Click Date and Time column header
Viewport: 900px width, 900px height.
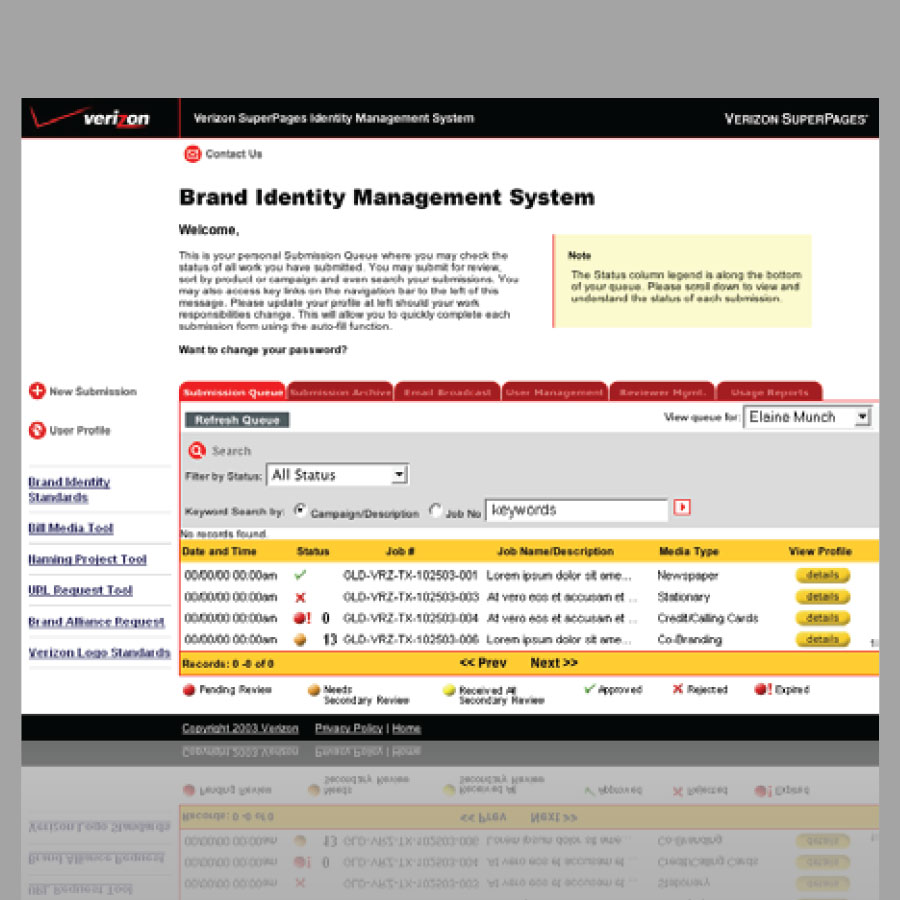pyautogui.click(x=219, y=551)
